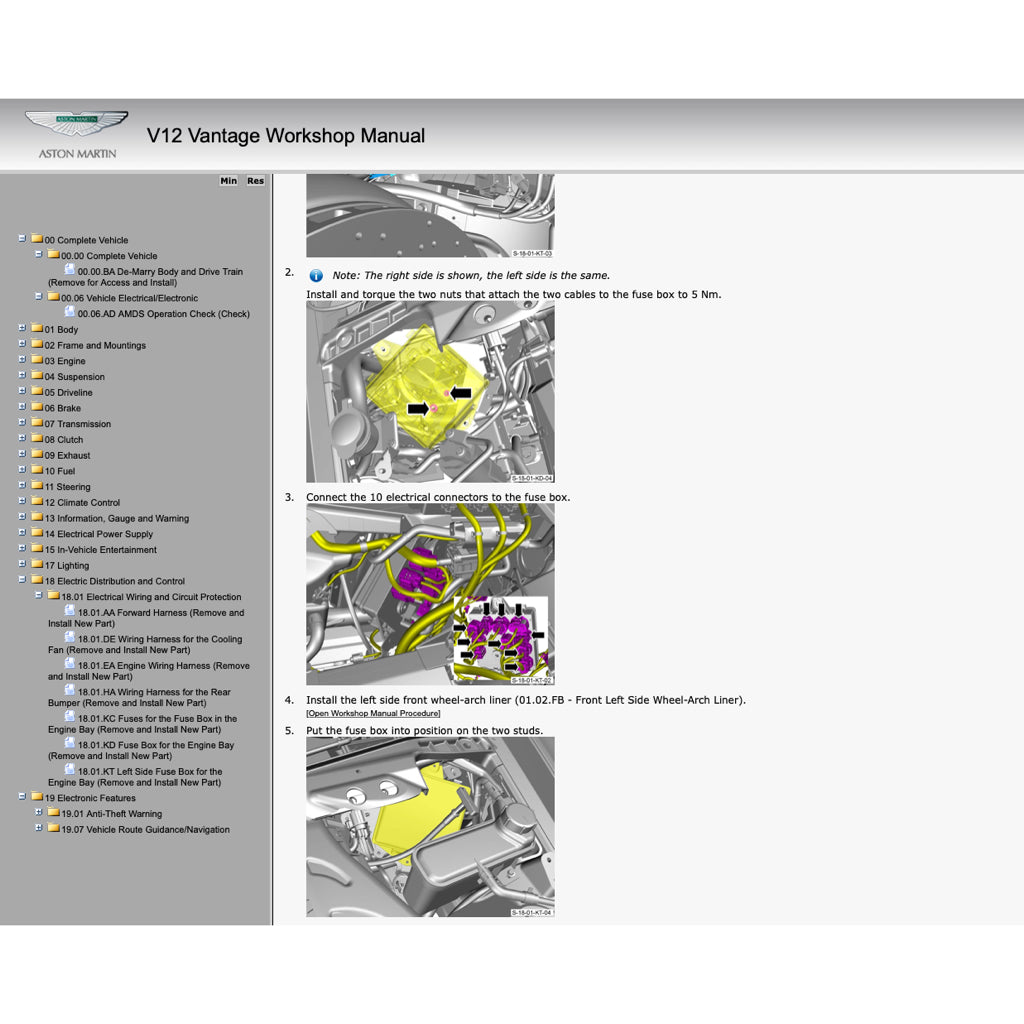
Task: Click the 06 Brake folder icon
Action: (x=37, y=407)
